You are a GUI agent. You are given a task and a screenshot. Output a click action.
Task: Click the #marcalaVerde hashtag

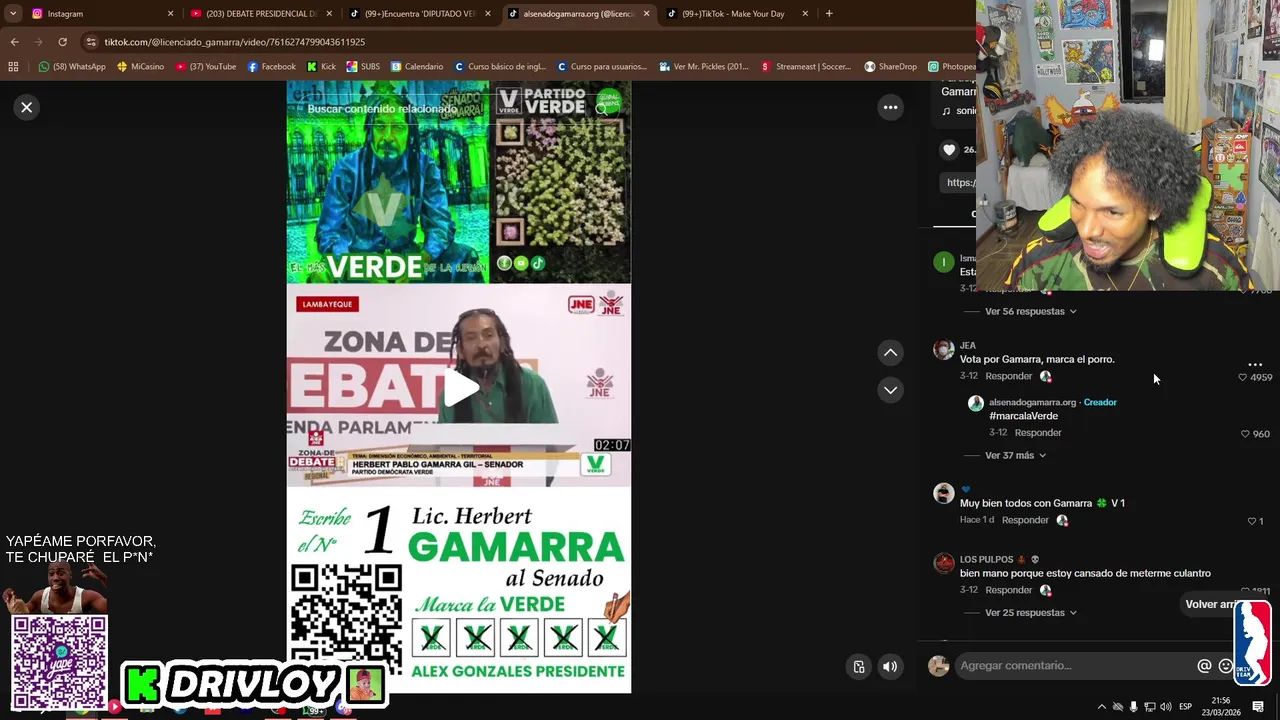[1023, 416]
